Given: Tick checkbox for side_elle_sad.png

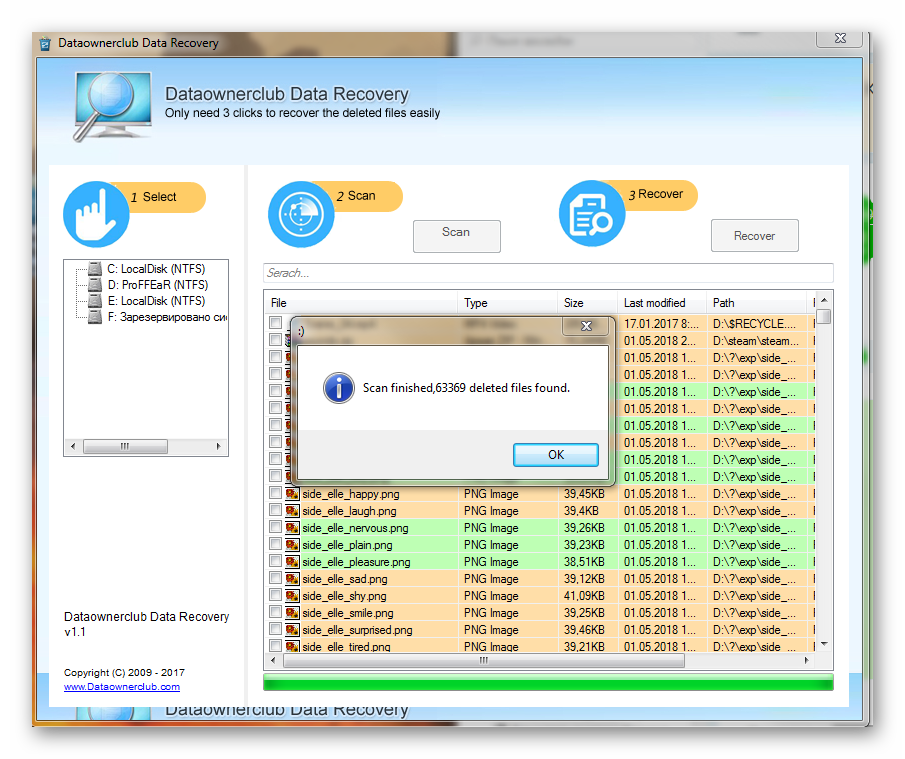Looking at the screenshot, I should tap(275, 578).
